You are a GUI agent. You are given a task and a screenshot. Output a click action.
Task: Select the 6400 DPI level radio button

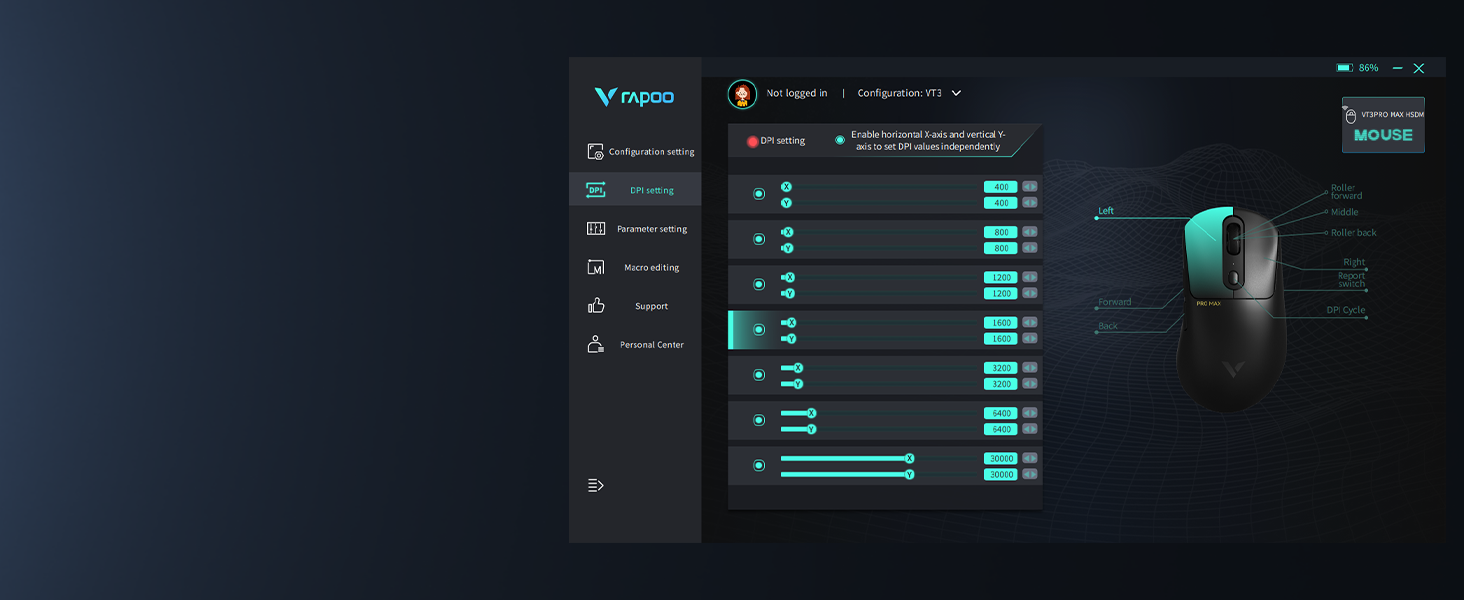coord(759,420)
